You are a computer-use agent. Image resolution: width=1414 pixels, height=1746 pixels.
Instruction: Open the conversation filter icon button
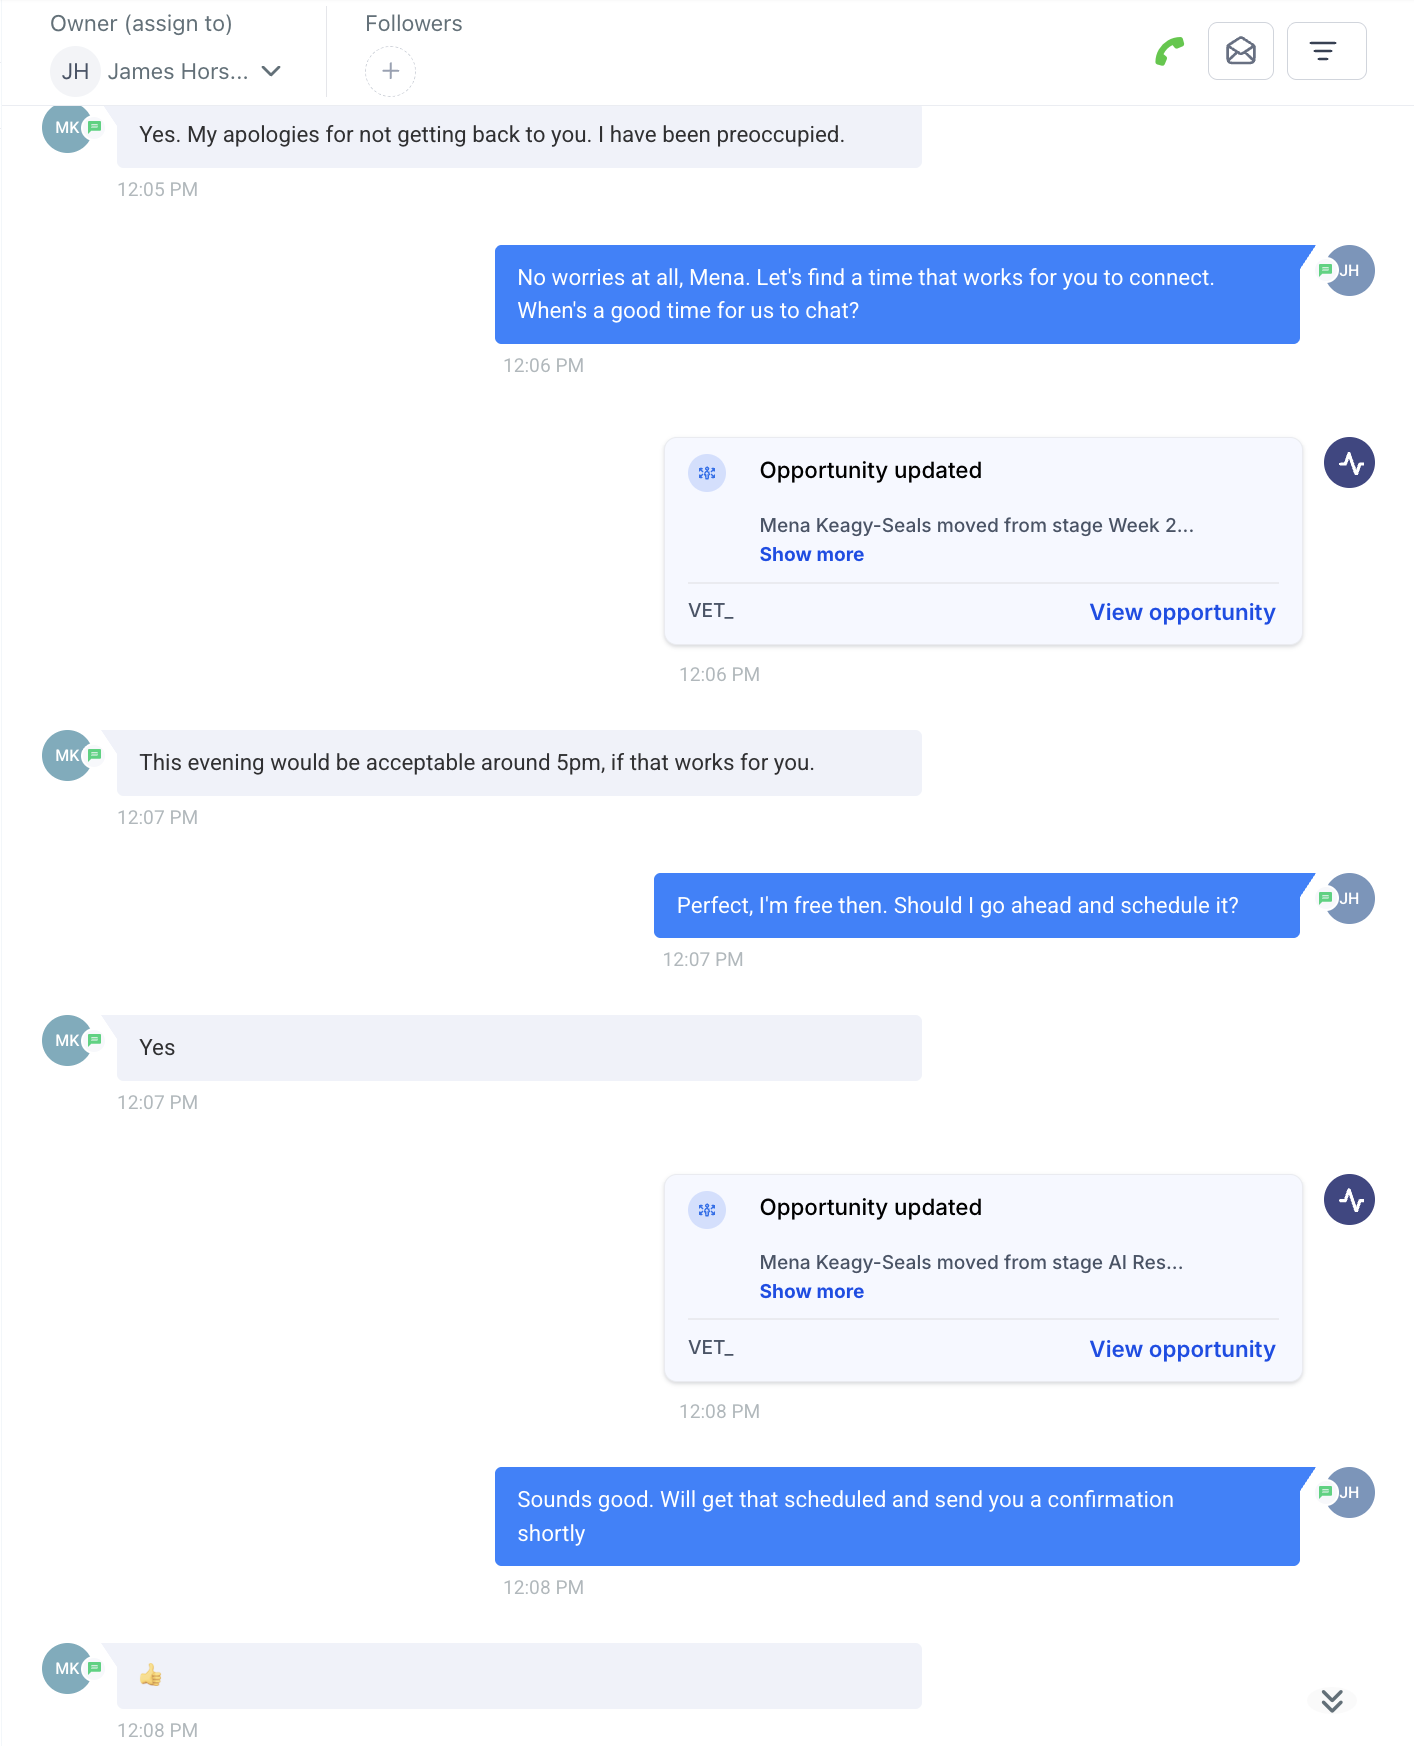(1325, 51)
